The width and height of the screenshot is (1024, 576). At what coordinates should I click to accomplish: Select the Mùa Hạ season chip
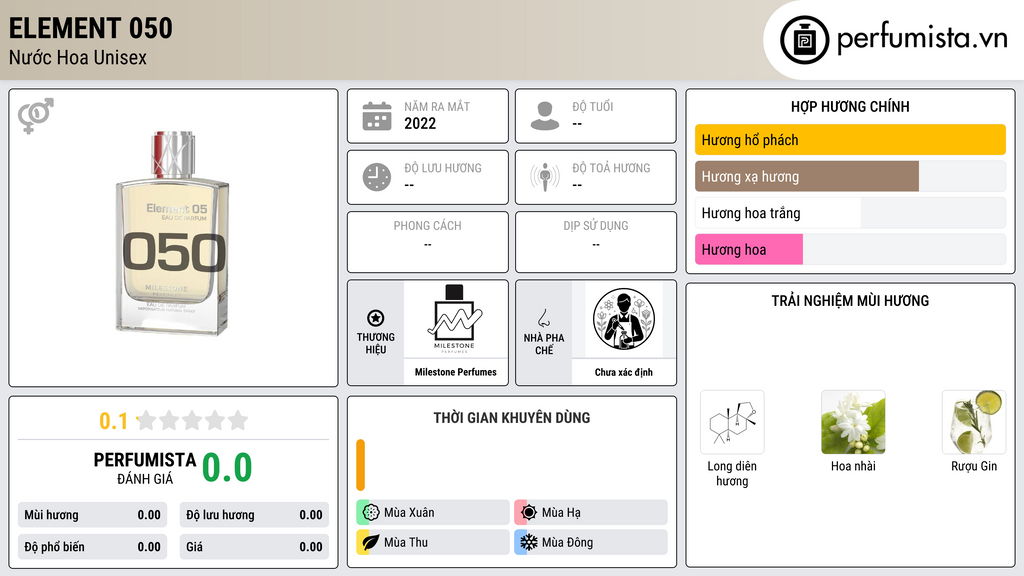tap(591, 513)
